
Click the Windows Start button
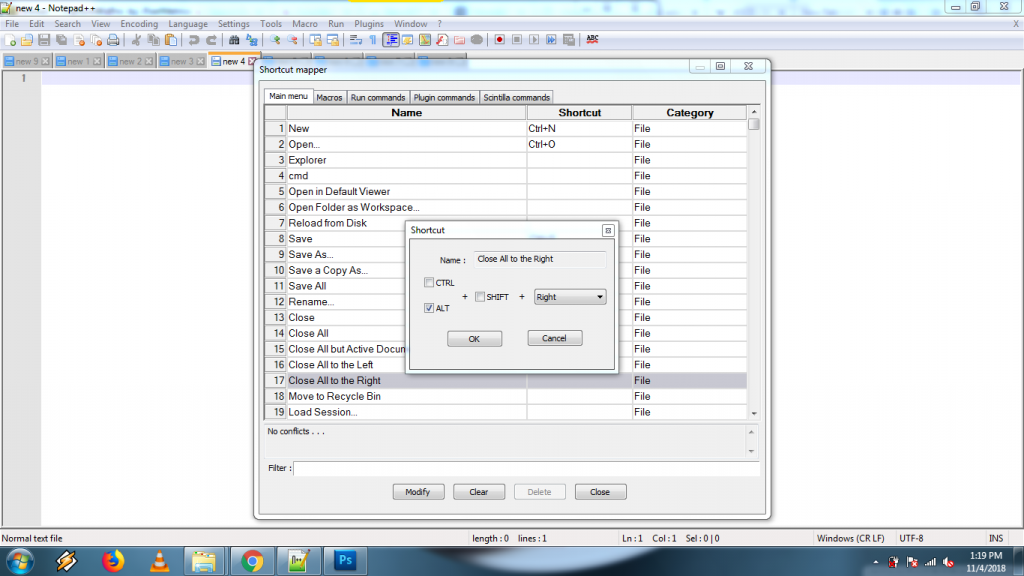[20, 561]
